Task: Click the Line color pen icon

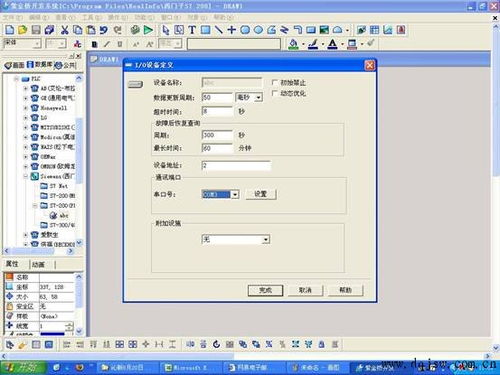Action: click(313, 44)
